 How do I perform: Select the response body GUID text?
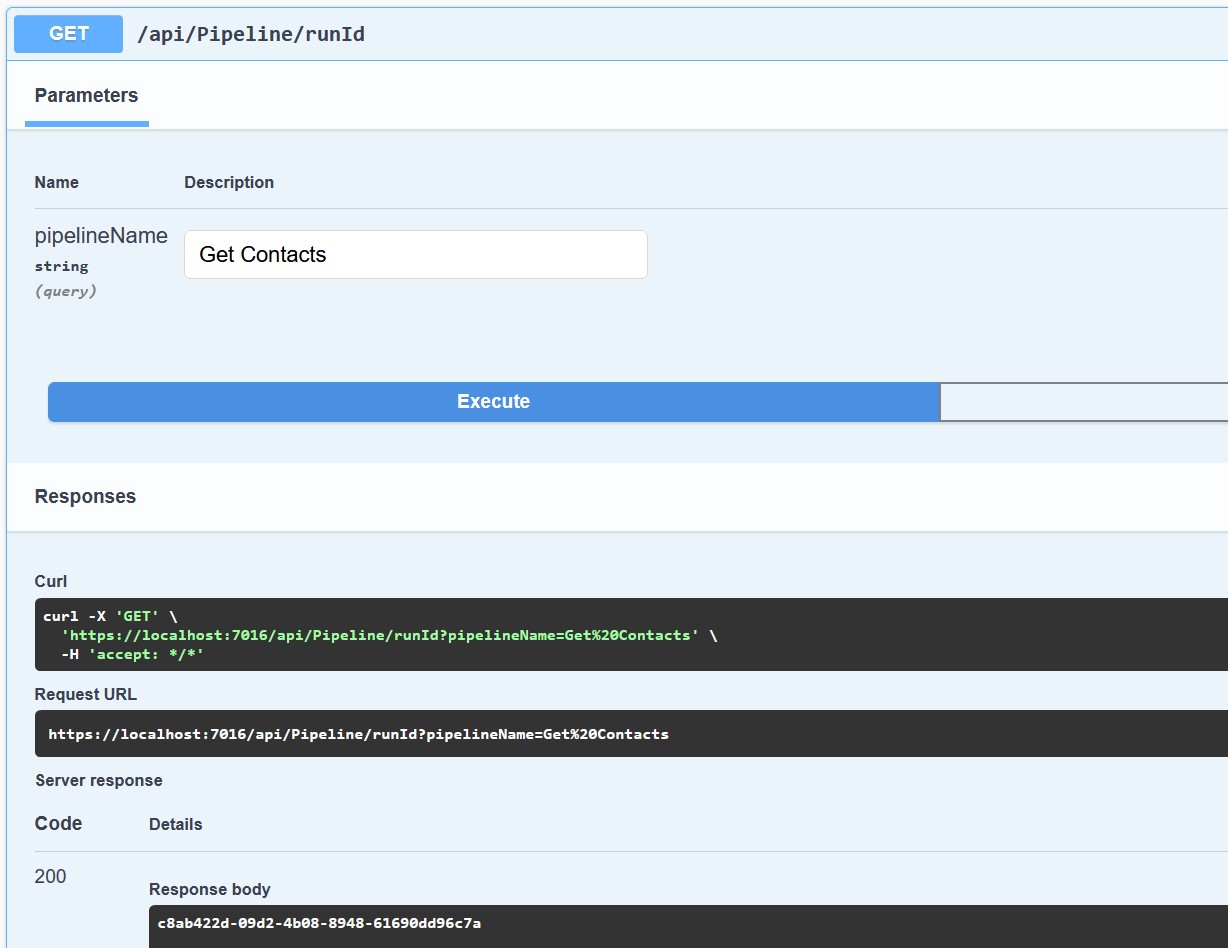coord(319,923)
